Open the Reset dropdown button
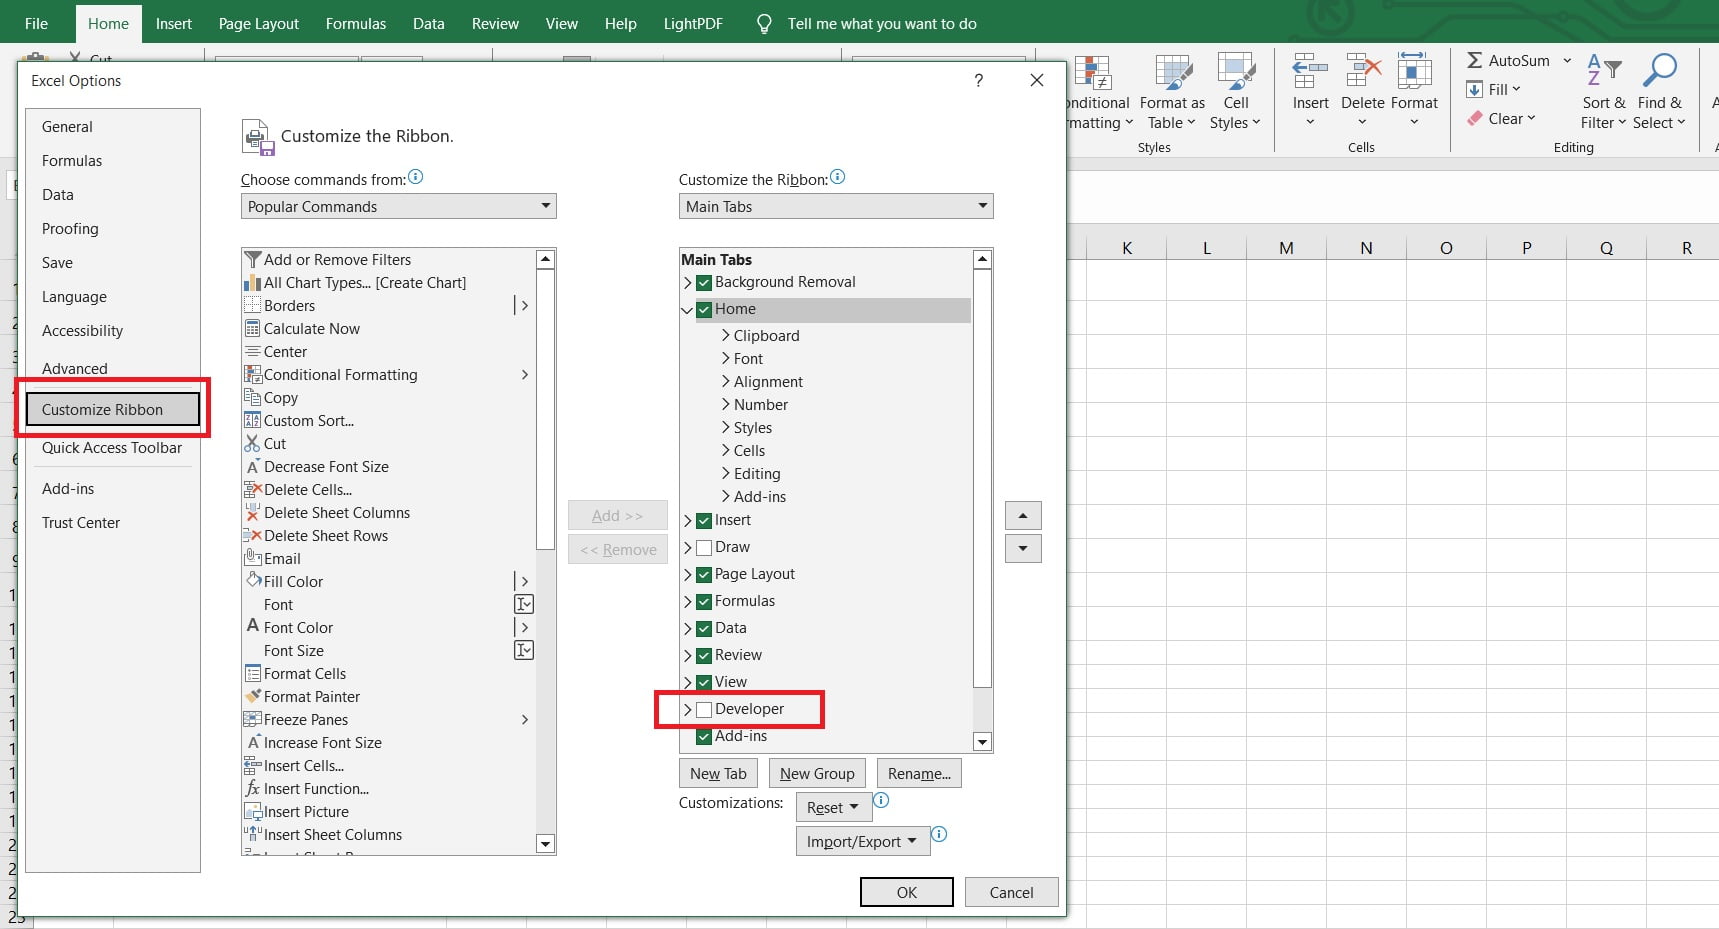 coord(834,807)
